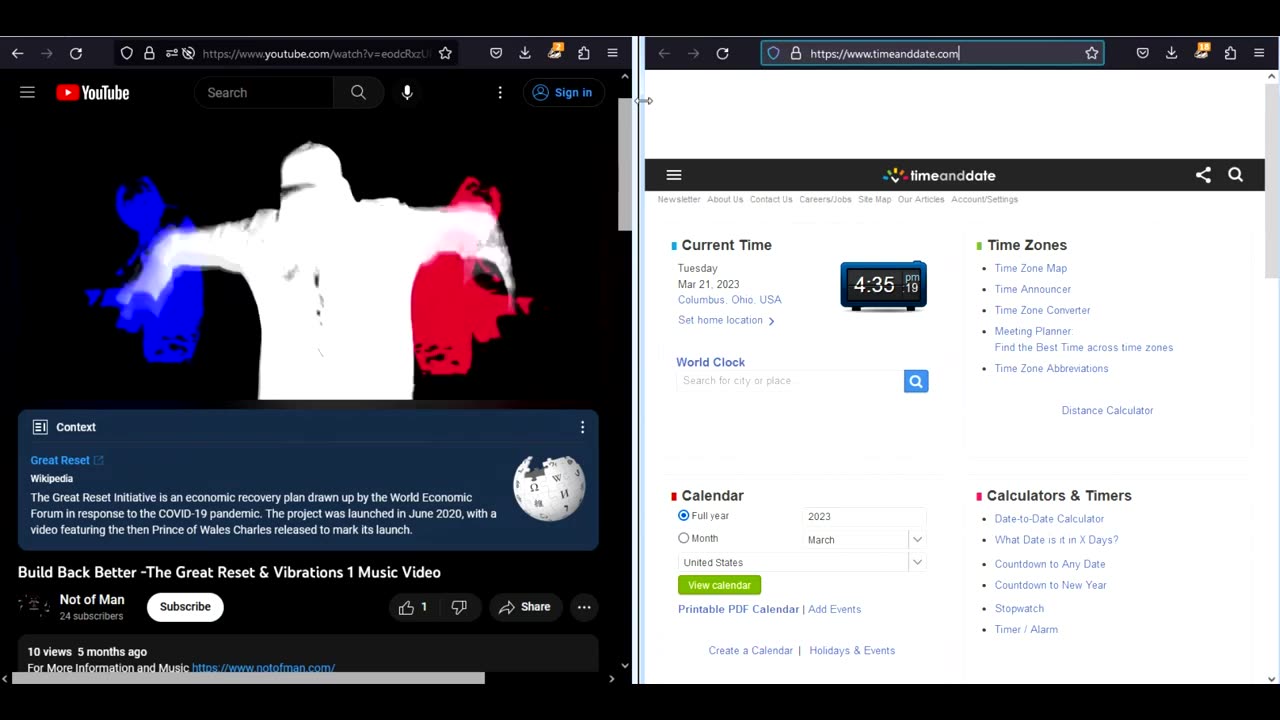Reload the YouTube browser page
1280x720 pixels.
pos(76,53)
